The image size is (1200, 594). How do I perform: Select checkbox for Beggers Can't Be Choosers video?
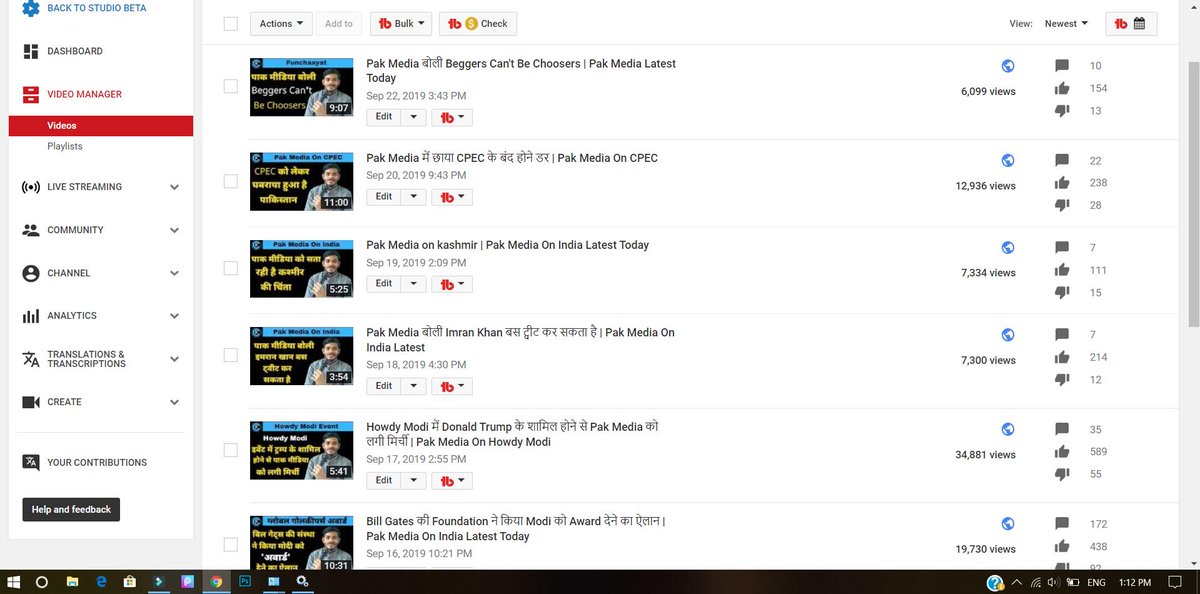point(231,87)
